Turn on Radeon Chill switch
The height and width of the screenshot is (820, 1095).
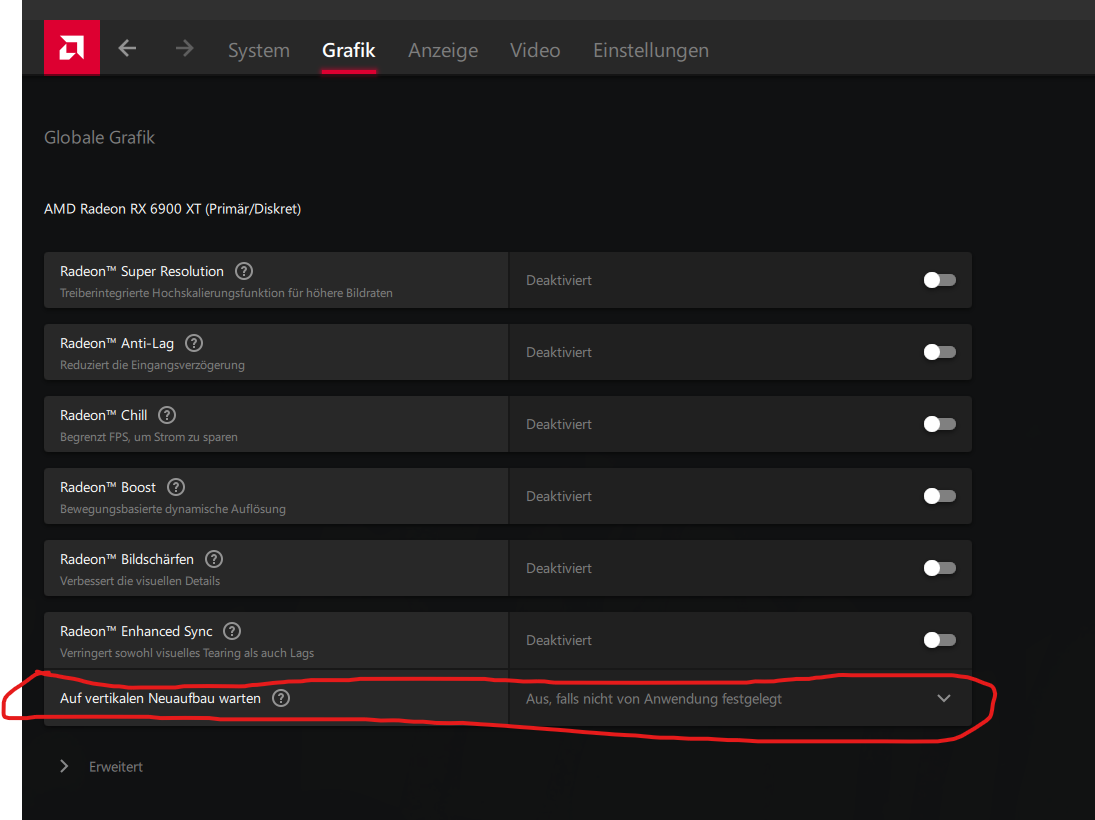[x=939, y=424]
